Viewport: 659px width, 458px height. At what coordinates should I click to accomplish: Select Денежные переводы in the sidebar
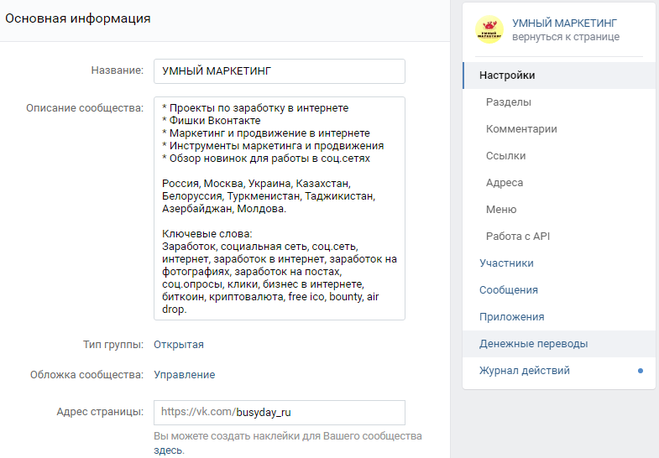533,344
